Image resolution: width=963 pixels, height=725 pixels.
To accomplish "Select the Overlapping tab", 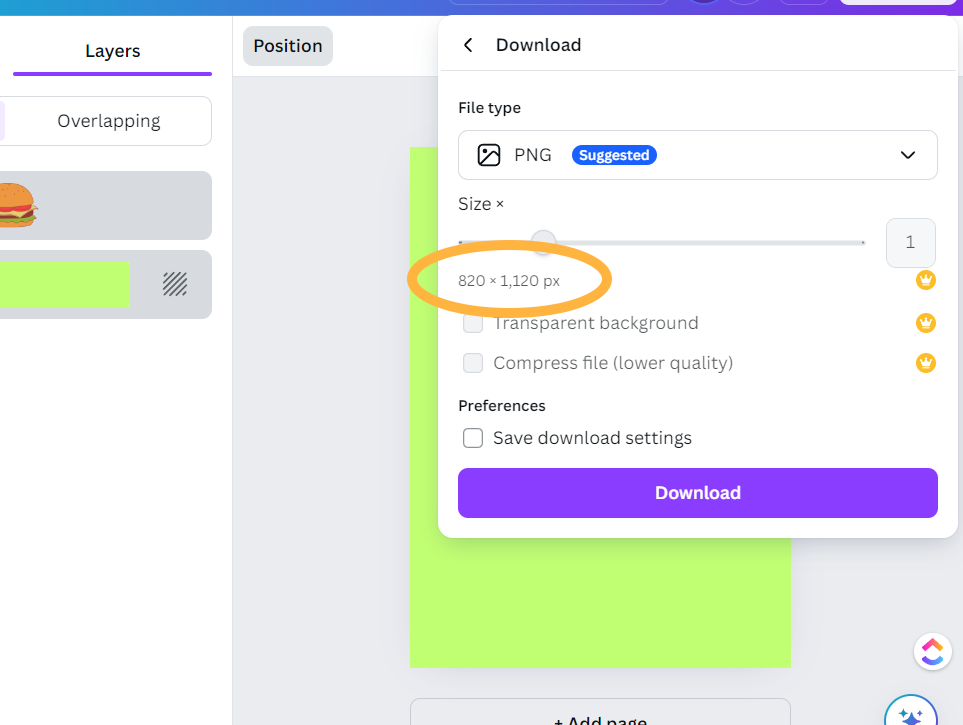I will [x=108, y=121].
